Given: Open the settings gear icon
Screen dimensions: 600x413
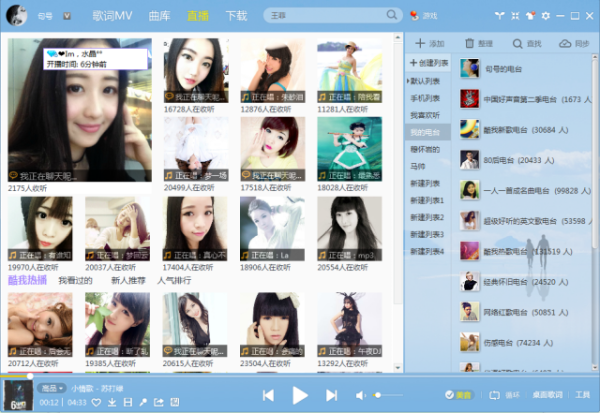Looking at the screenshot, I should coord(546,15).
